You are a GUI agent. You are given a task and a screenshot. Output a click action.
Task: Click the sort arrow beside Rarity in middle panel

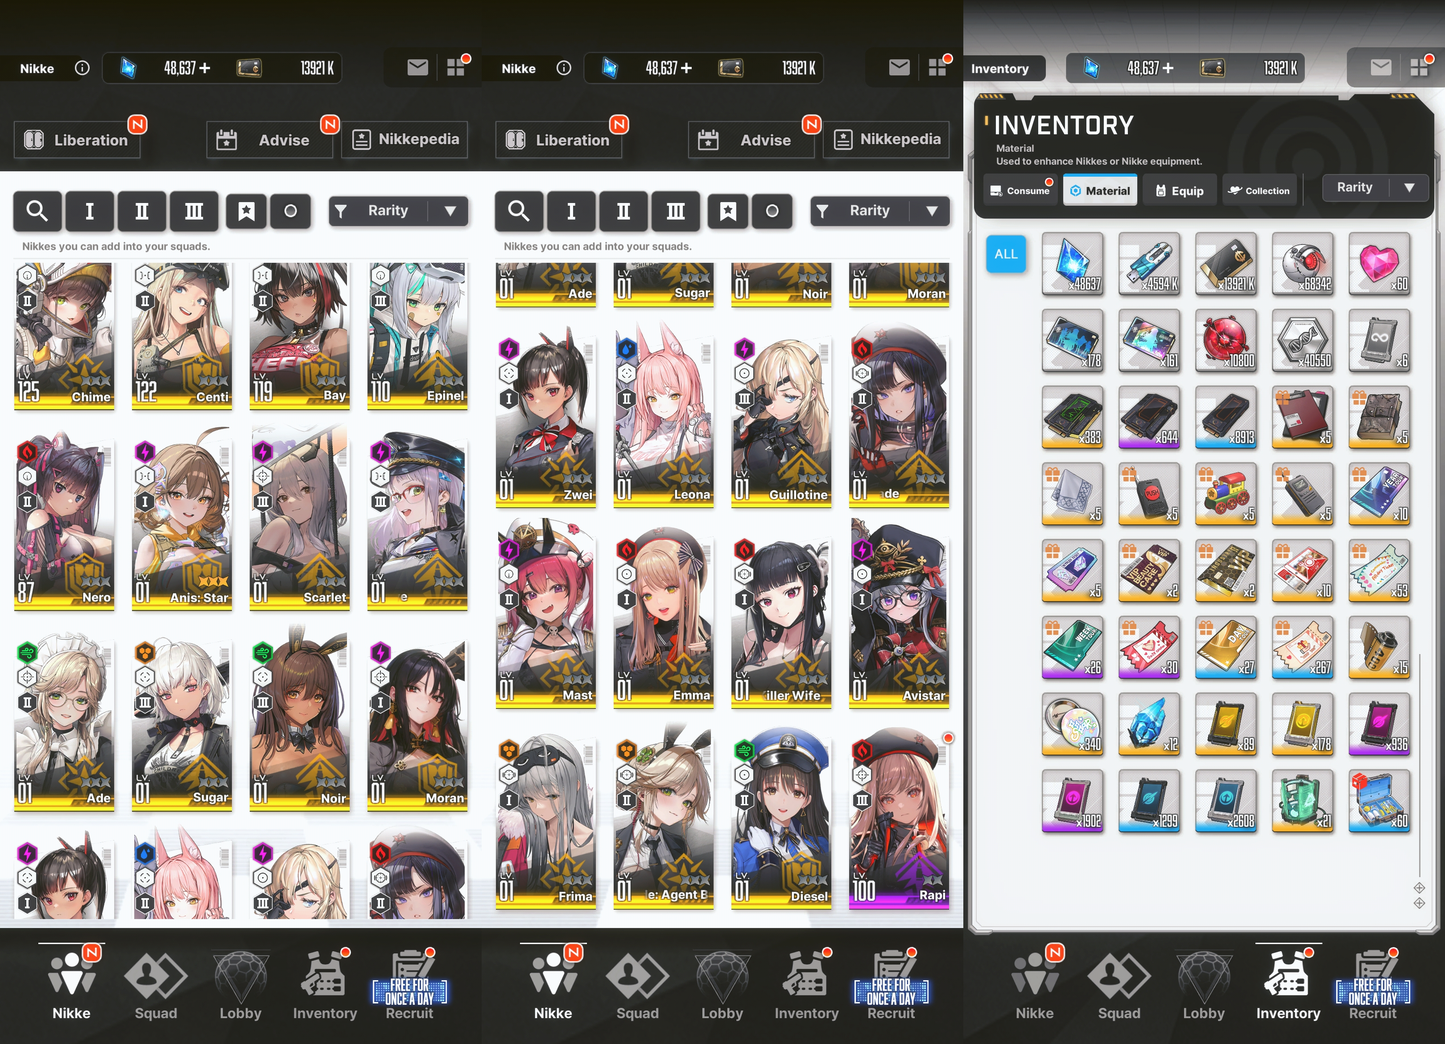coord(932,211)
